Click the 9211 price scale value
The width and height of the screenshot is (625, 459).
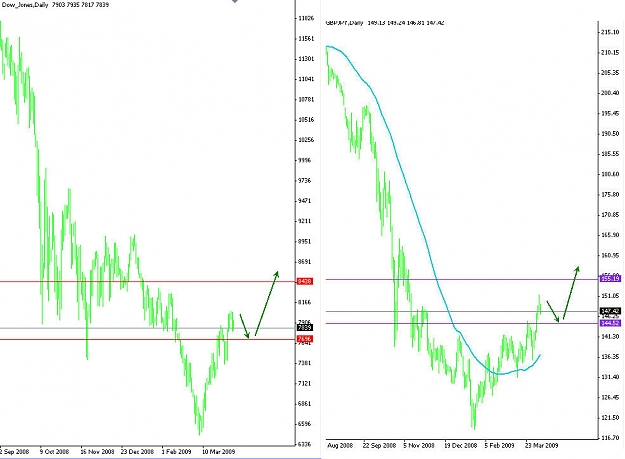tap(306, 221)
